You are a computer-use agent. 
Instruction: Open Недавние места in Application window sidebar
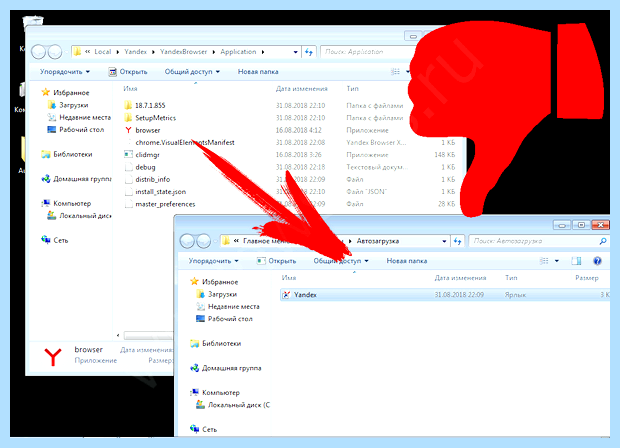coord(79,117)
